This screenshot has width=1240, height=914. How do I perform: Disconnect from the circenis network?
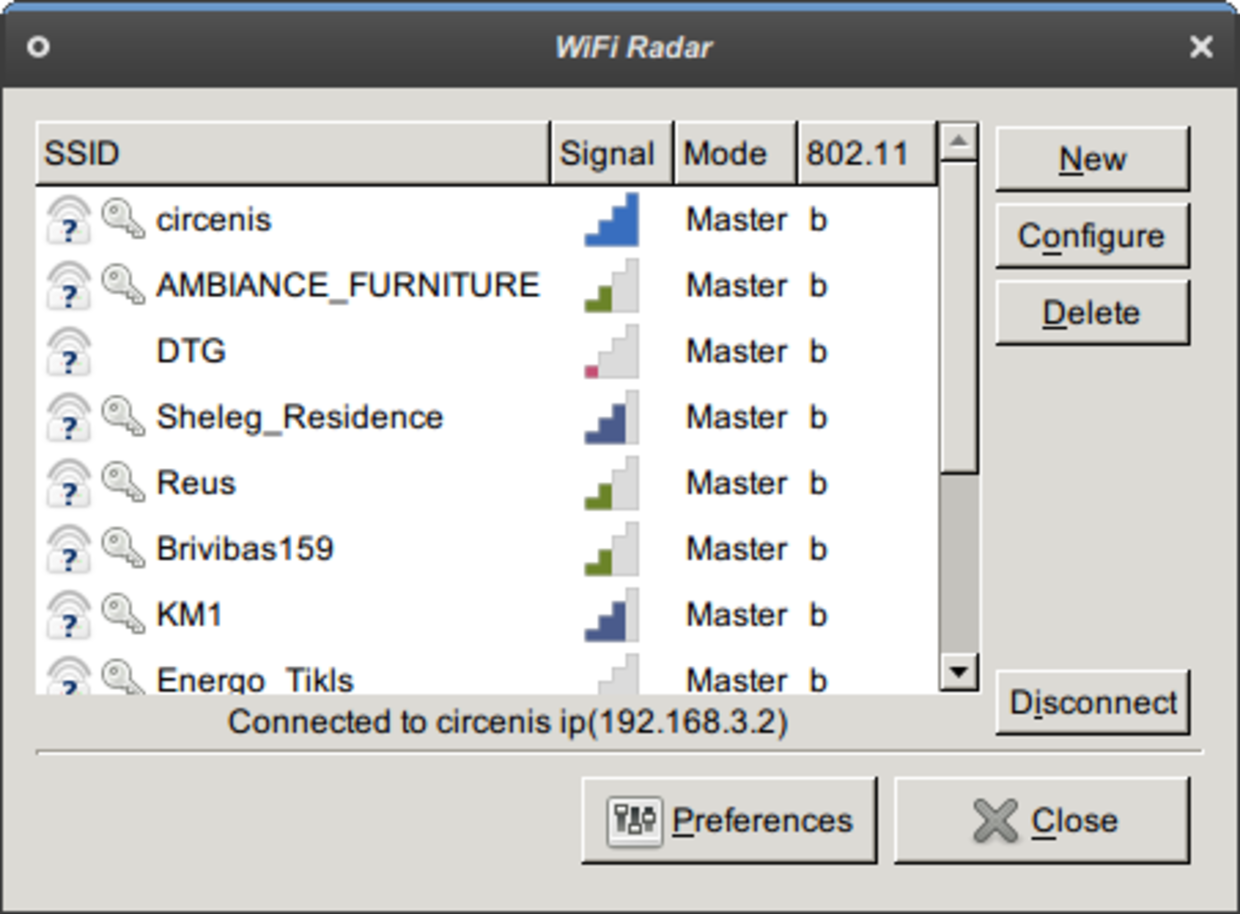[1092, 703]
